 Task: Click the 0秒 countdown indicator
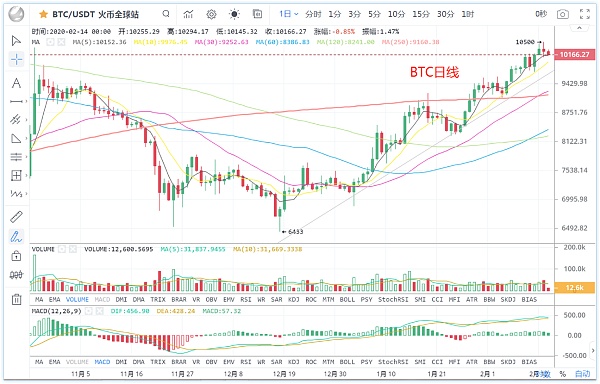(541, 15)
